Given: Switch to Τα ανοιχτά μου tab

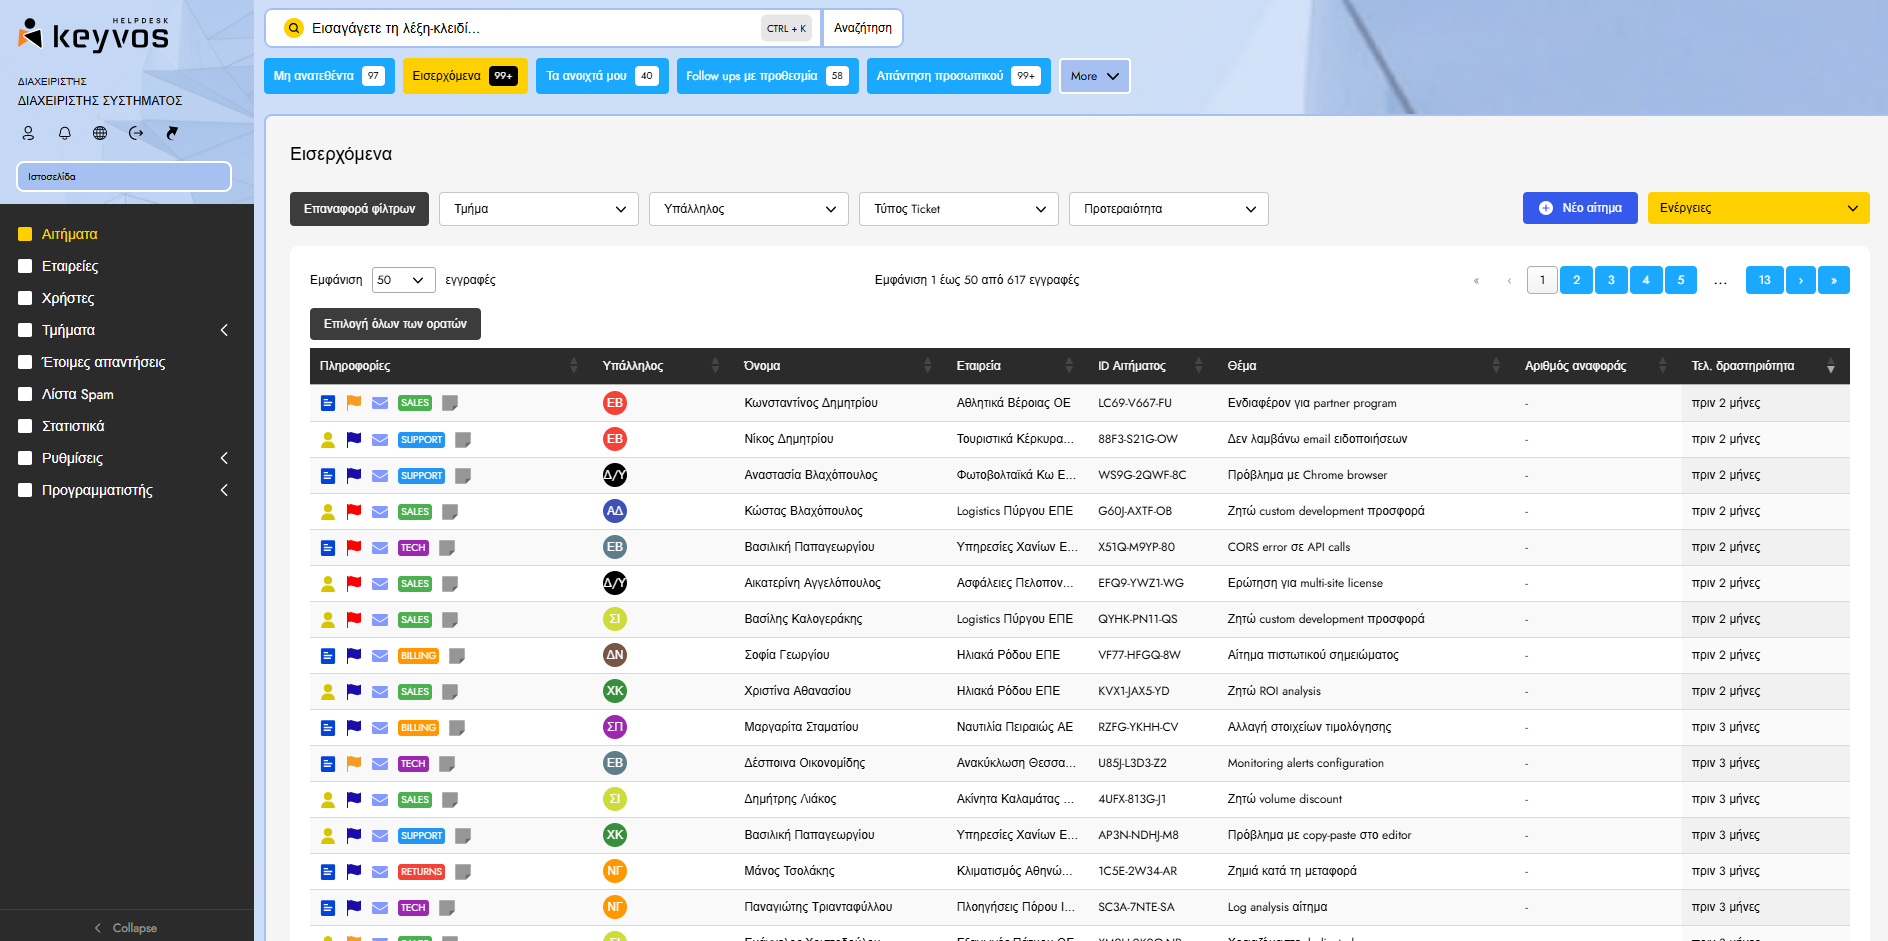Looking at the screenshot, I should [602, 76].
